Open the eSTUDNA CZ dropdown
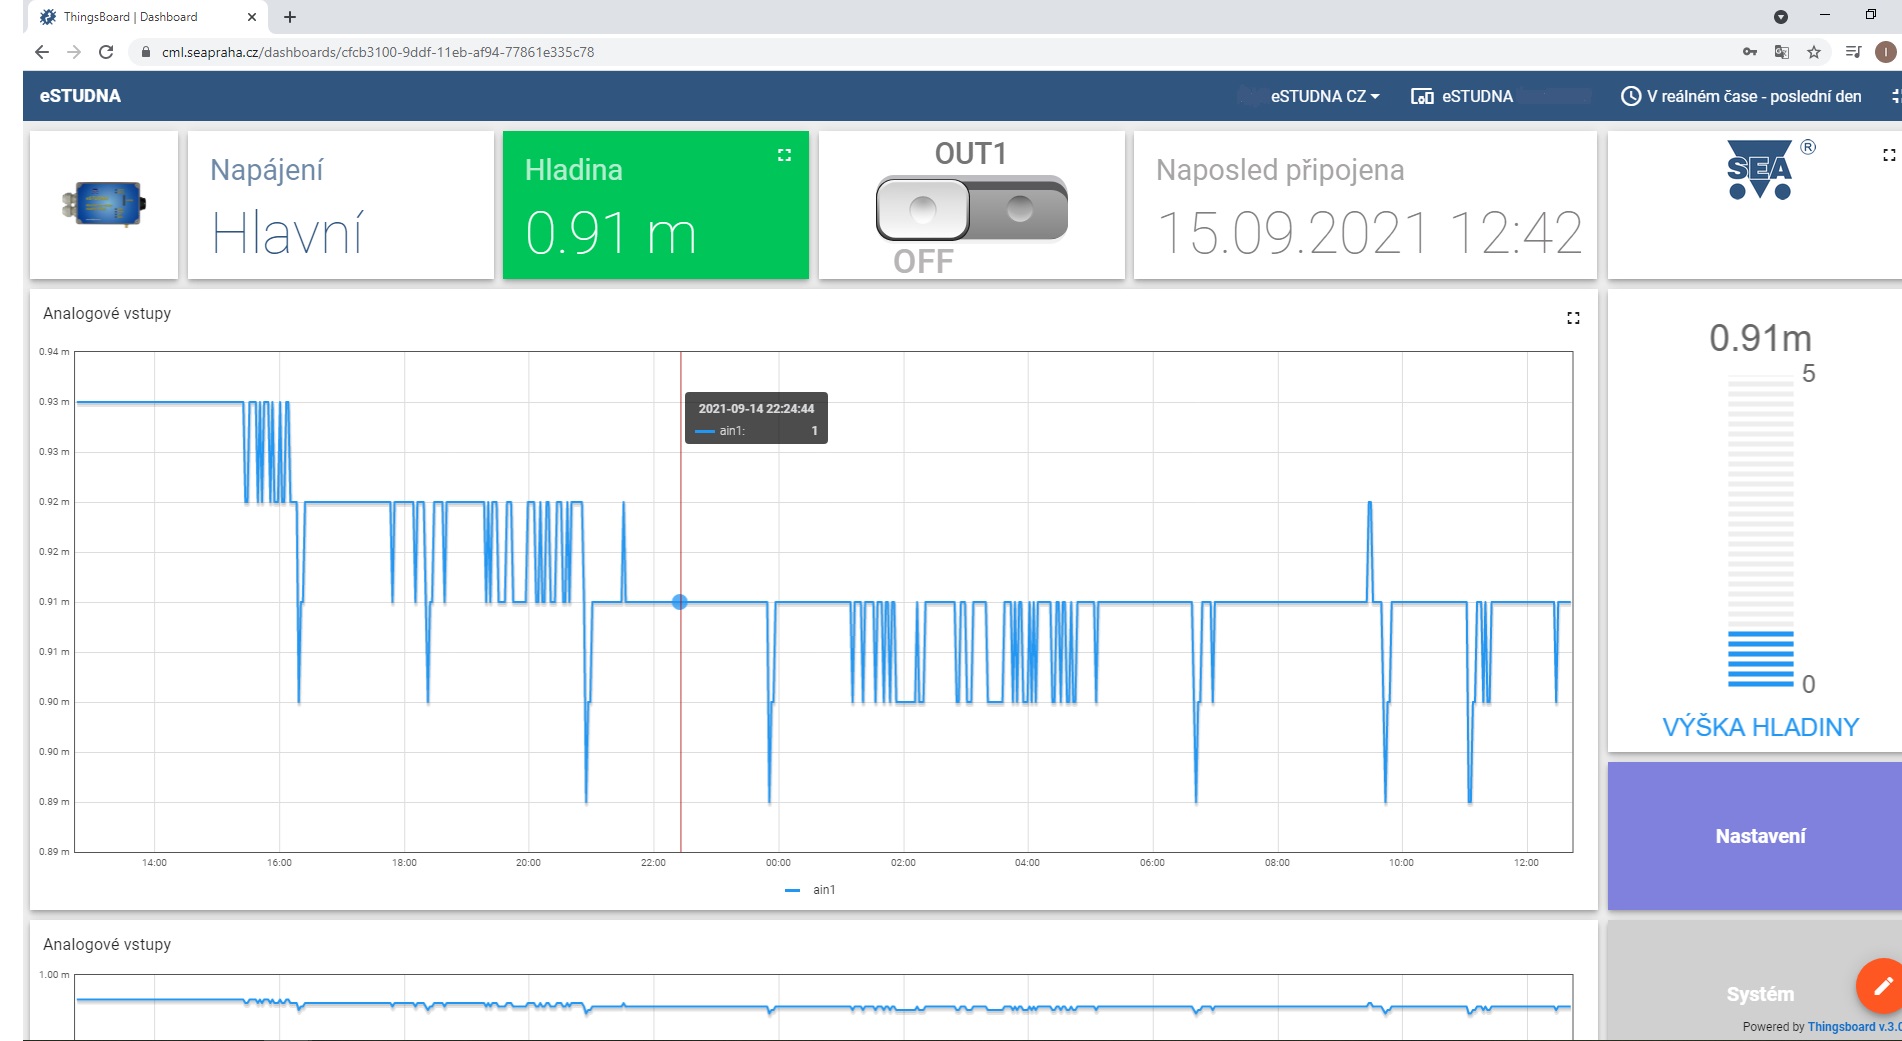 pyautogui.click(x=1325, y=96)
